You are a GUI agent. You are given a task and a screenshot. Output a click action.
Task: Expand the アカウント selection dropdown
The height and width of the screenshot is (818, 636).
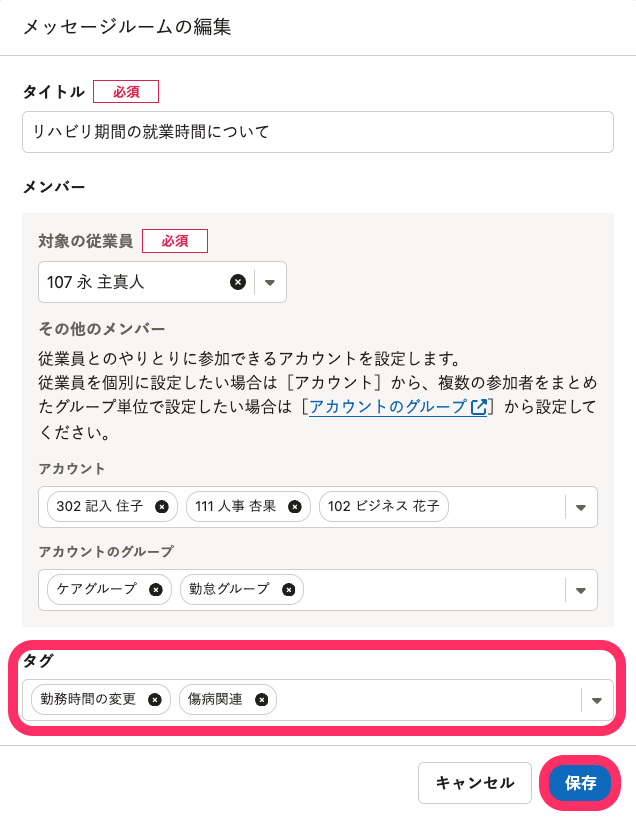tap(580, 508)
